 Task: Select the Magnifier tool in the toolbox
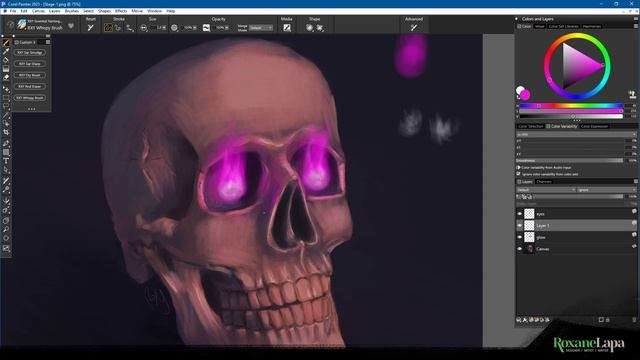click(6, 229)
